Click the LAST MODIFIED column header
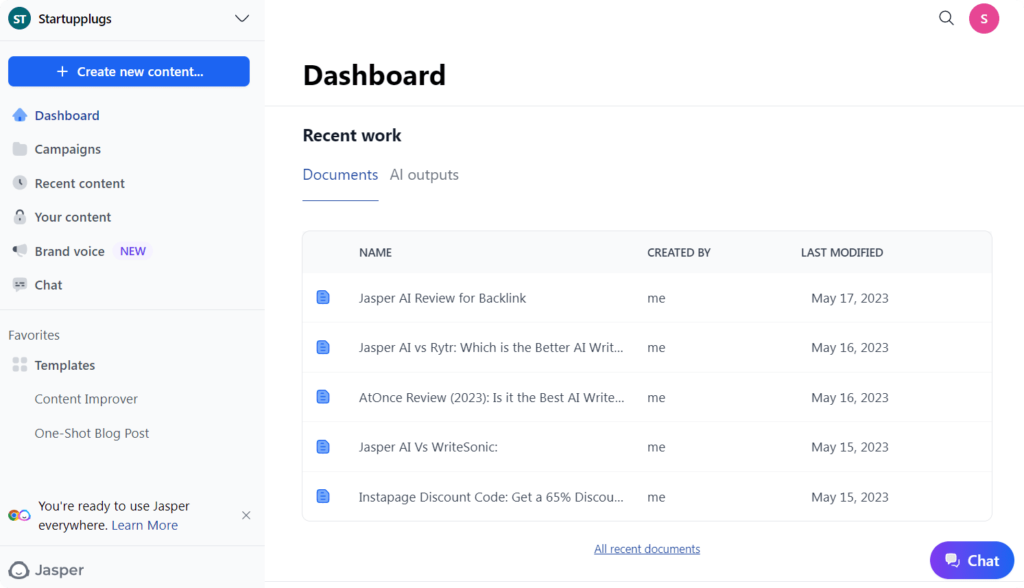 [x=842, y=253]
